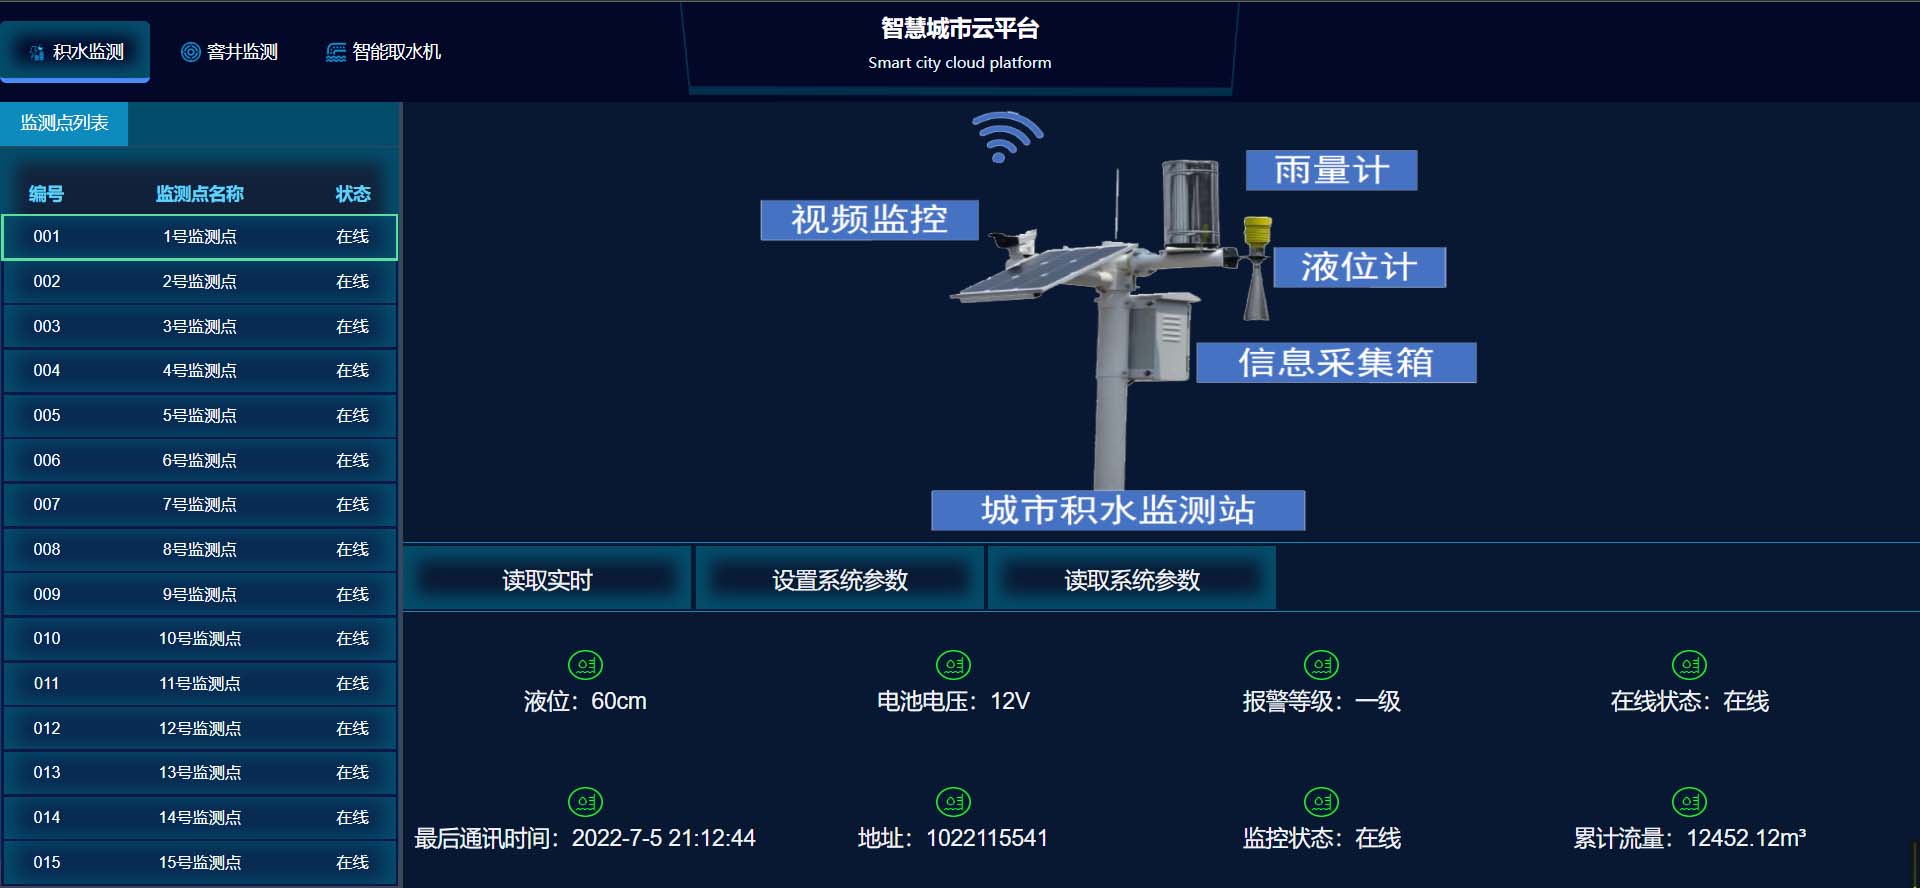Click the green icon above 地址
Viewport: 1920px width, 888px height.
tap(953, 802)
